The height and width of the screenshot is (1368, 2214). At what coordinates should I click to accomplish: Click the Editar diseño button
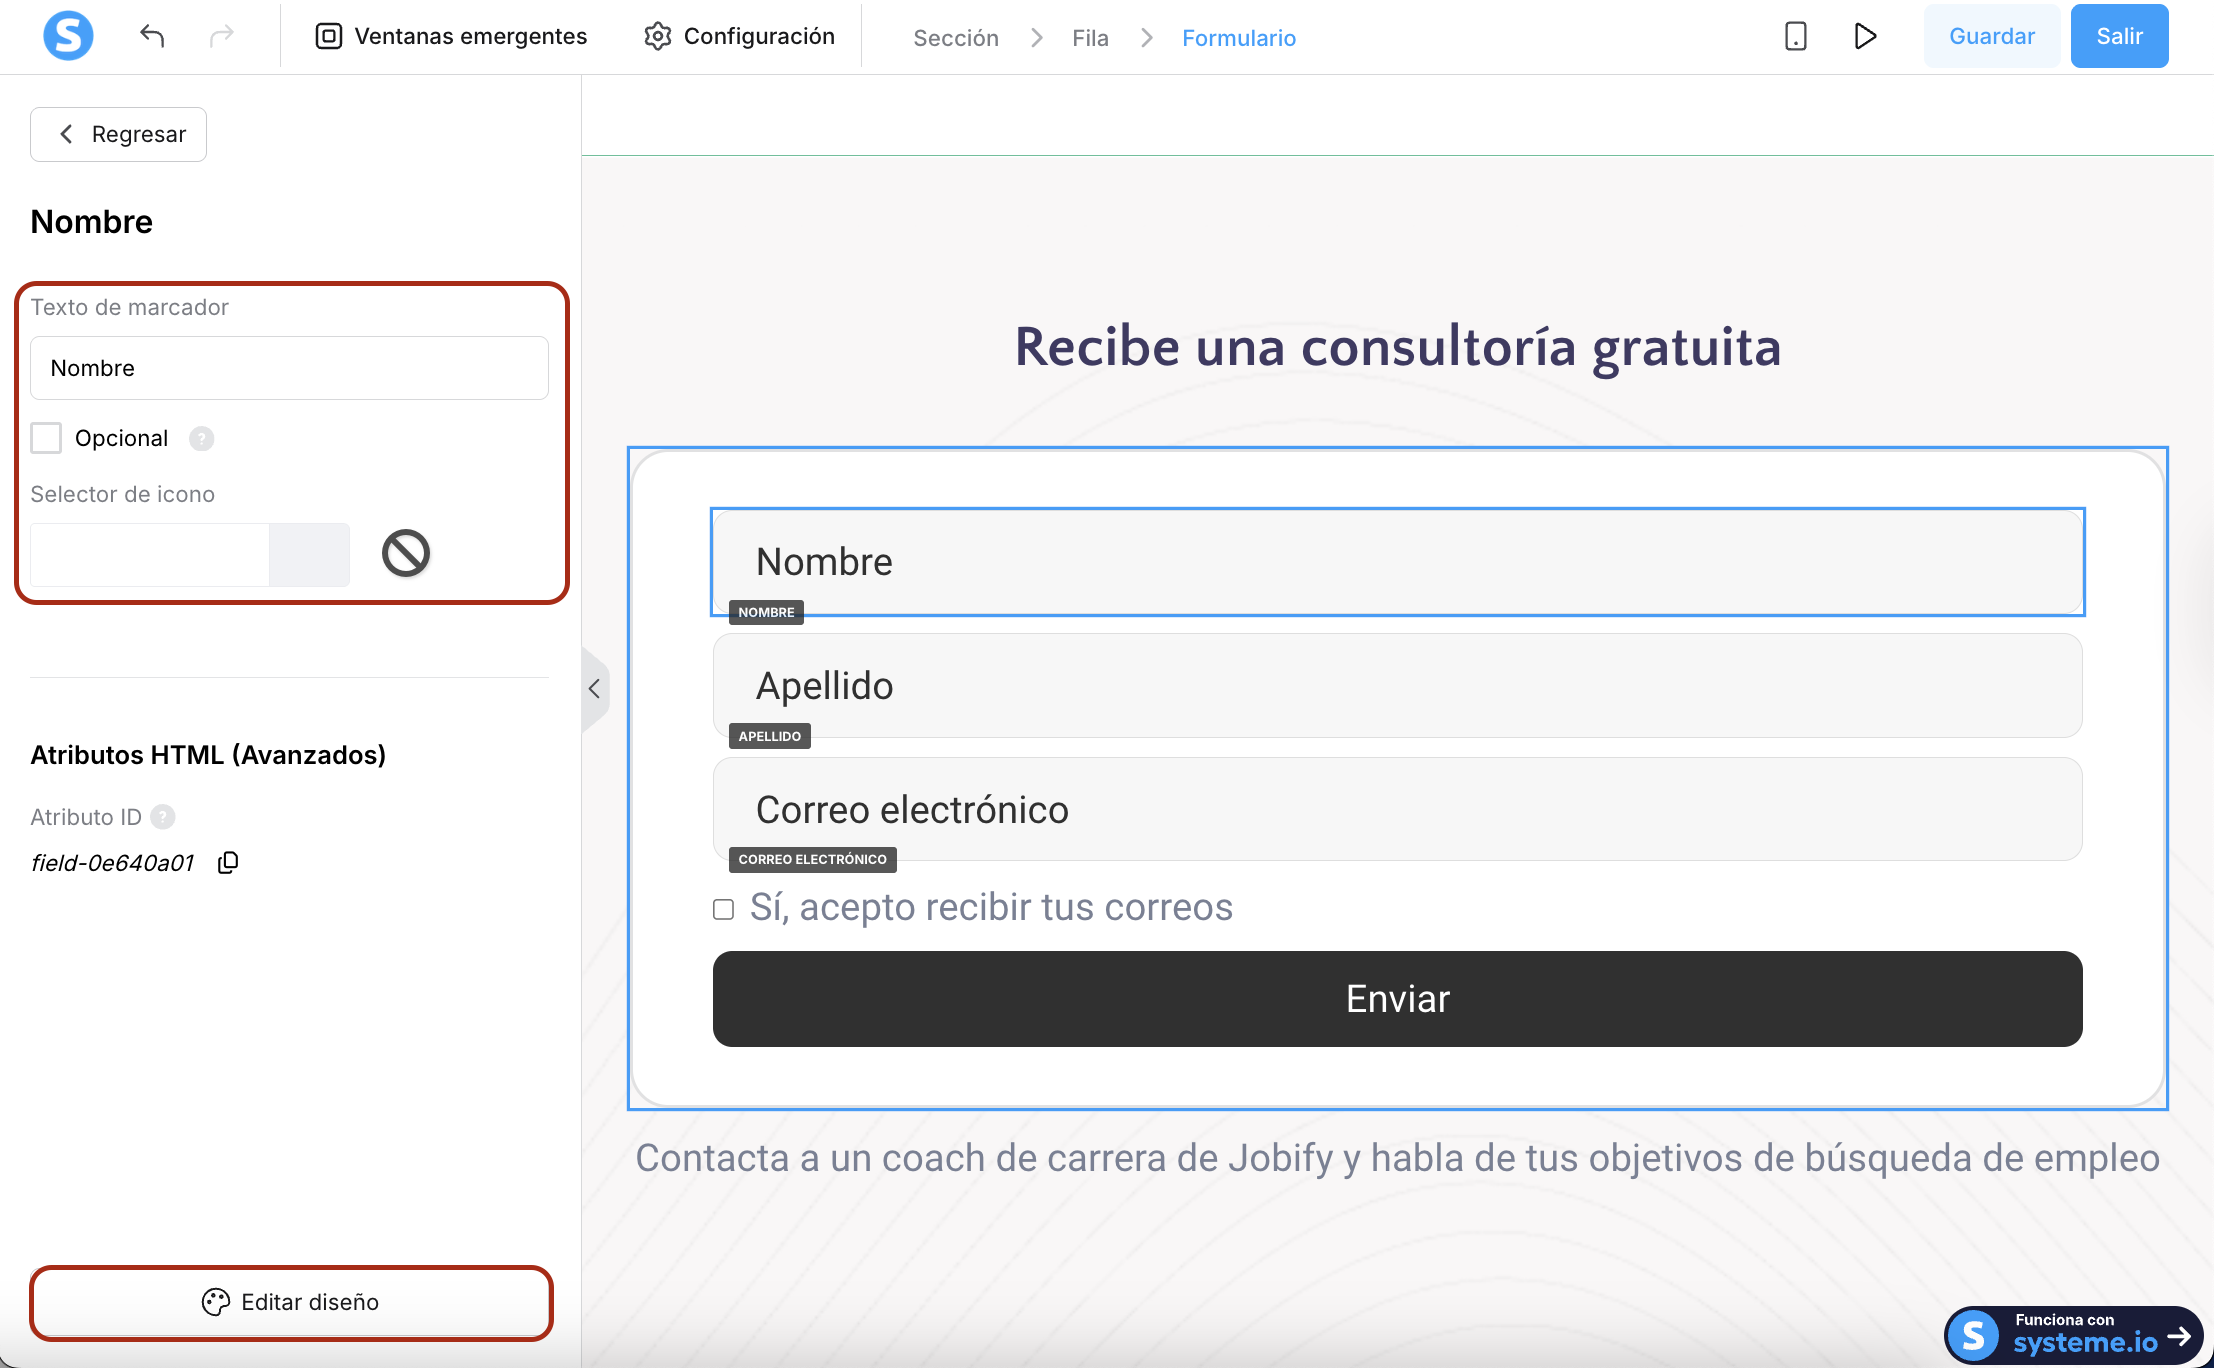click(x=291, y=1302)
